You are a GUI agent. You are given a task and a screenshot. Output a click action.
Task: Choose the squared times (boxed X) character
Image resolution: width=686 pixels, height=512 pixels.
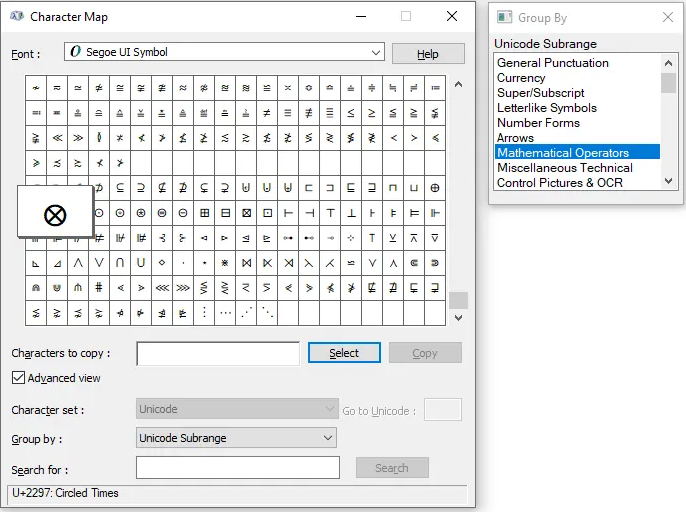[x=246, y=212]
